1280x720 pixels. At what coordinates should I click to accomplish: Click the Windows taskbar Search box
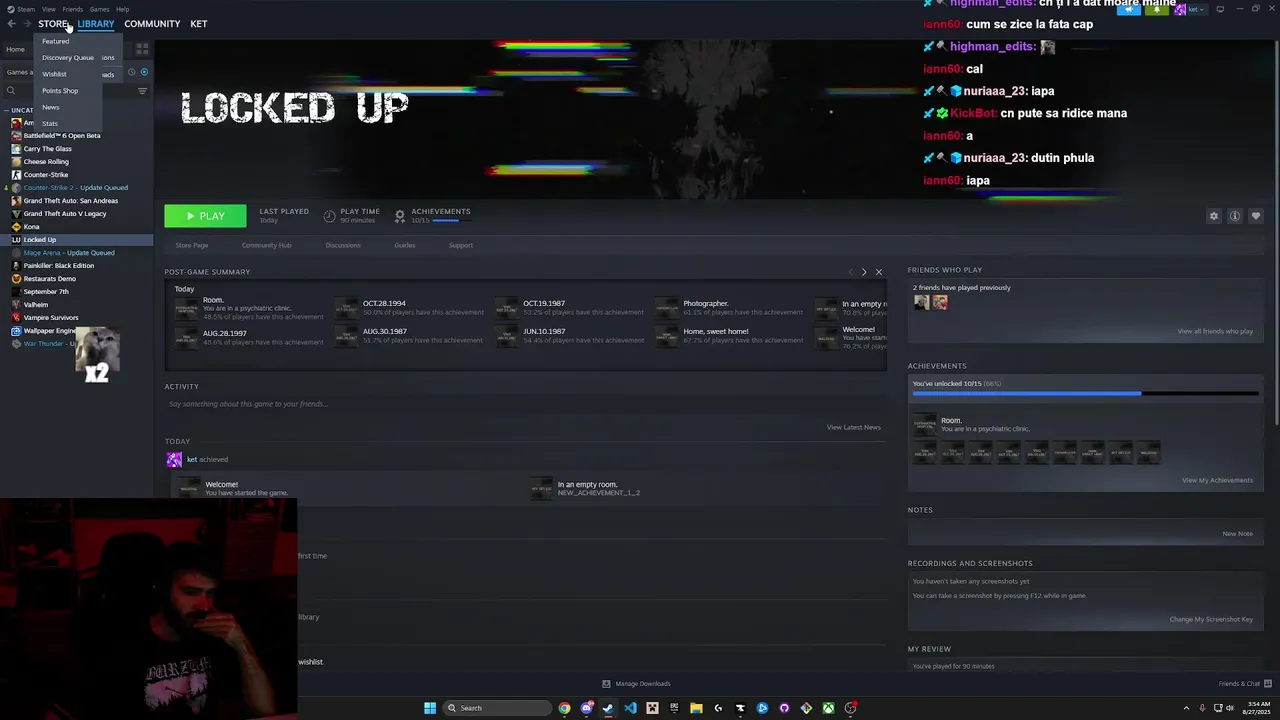click(x=497, y=708)
